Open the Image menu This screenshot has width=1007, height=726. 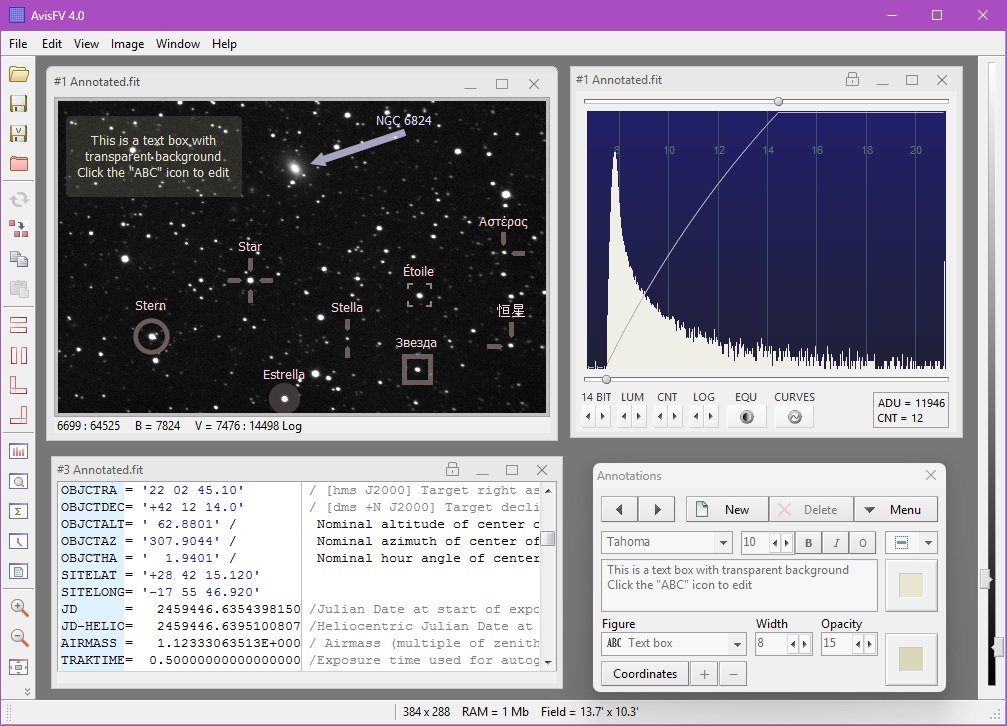pos(127,44)
